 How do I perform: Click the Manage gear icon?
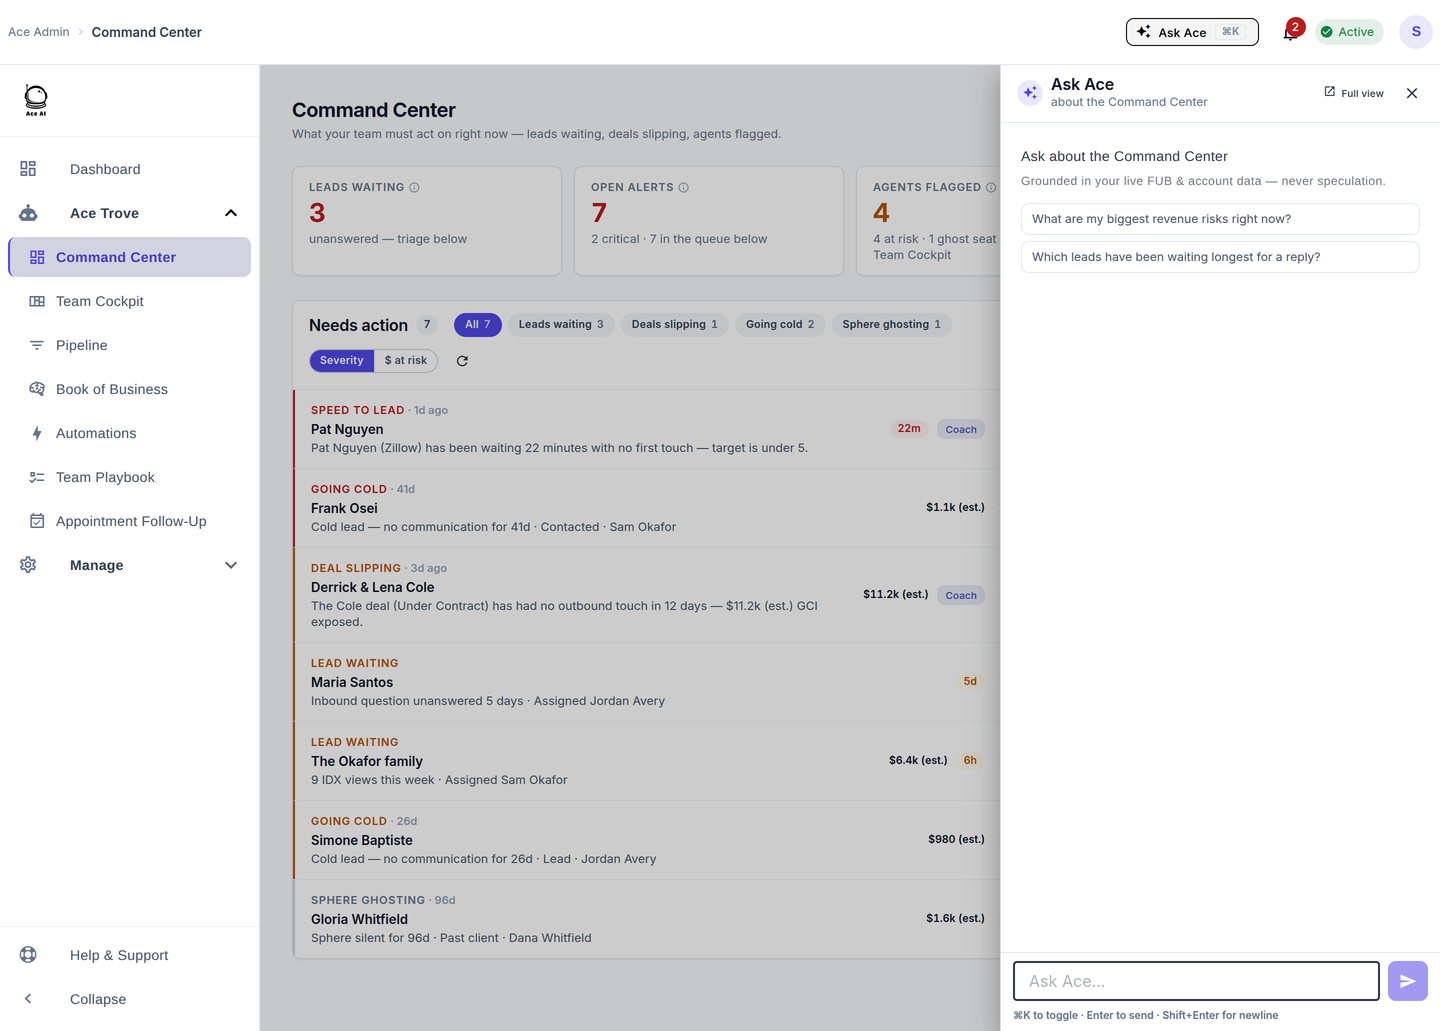(28, 565)
